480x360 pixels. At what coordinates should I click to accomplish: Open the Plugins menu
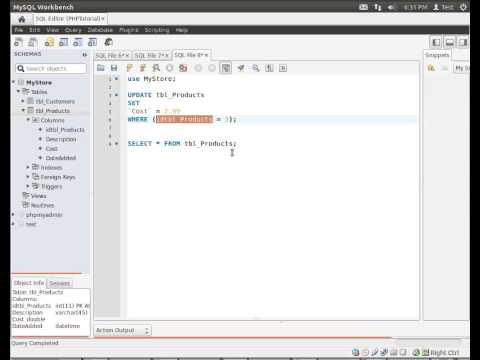tap(129, 30)
